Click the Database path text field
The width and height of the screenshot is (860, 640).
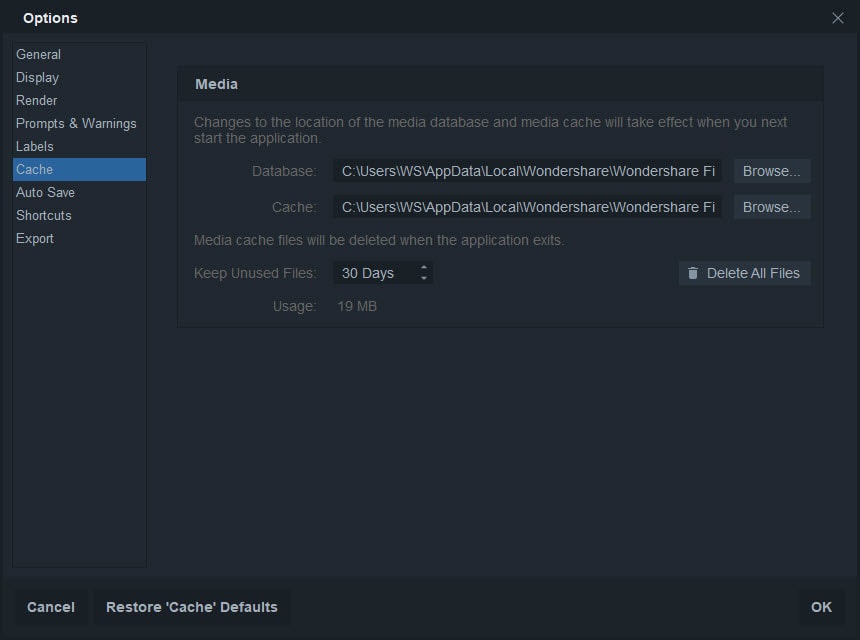pos(527,171)
